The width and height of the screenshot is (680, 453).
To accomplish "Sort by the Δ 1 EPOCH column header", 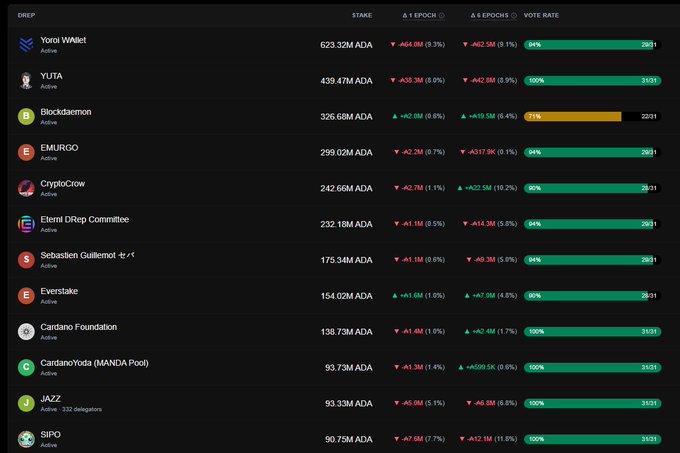I will click(x=419, y=15).
